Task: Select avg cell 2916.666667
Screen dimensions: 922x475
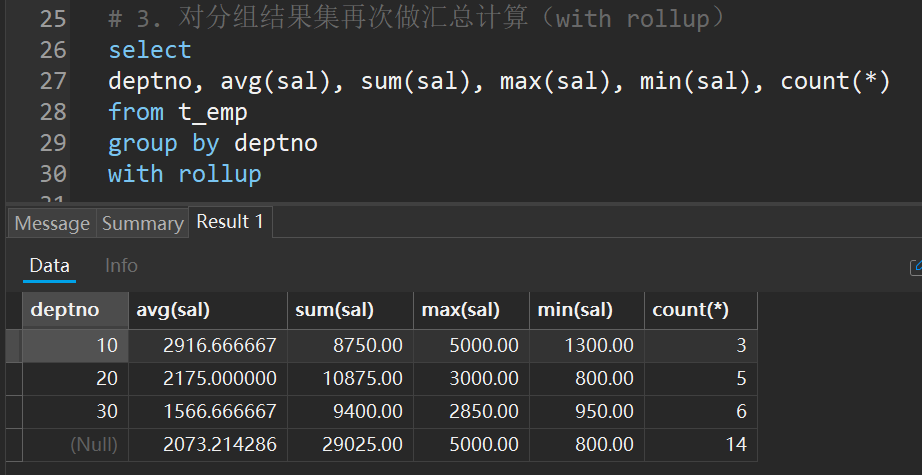Action: [x=208, y=345]
